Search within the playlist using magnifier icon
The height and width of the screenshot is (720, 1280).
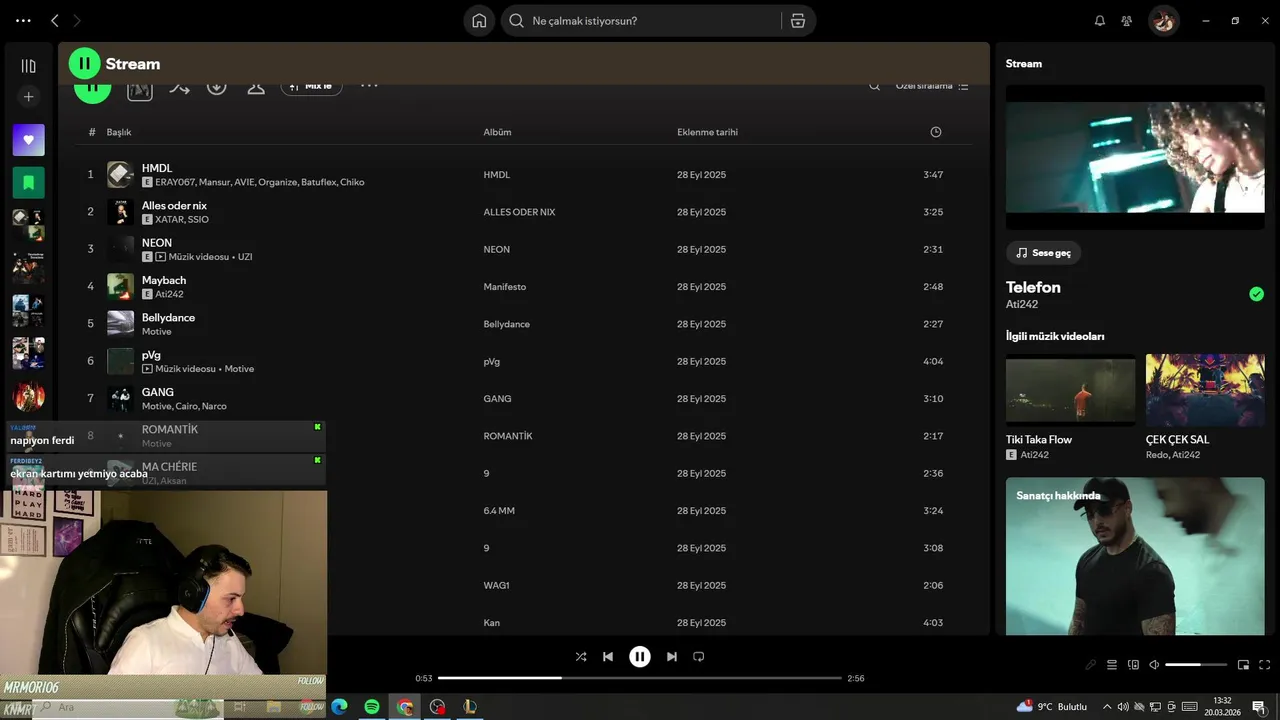[x=874, y=86]
